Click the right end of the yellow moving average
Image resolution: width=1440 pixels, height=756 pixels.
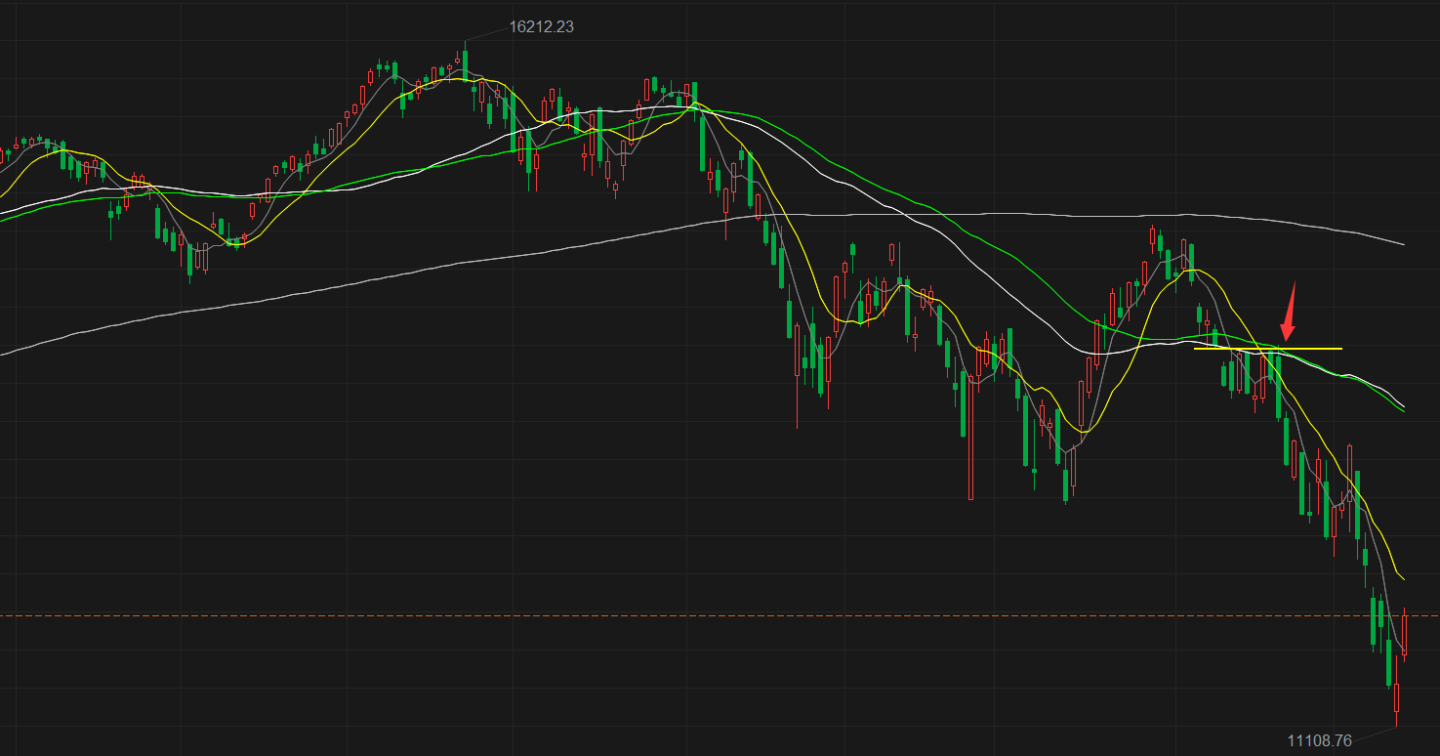[1402, 577]
